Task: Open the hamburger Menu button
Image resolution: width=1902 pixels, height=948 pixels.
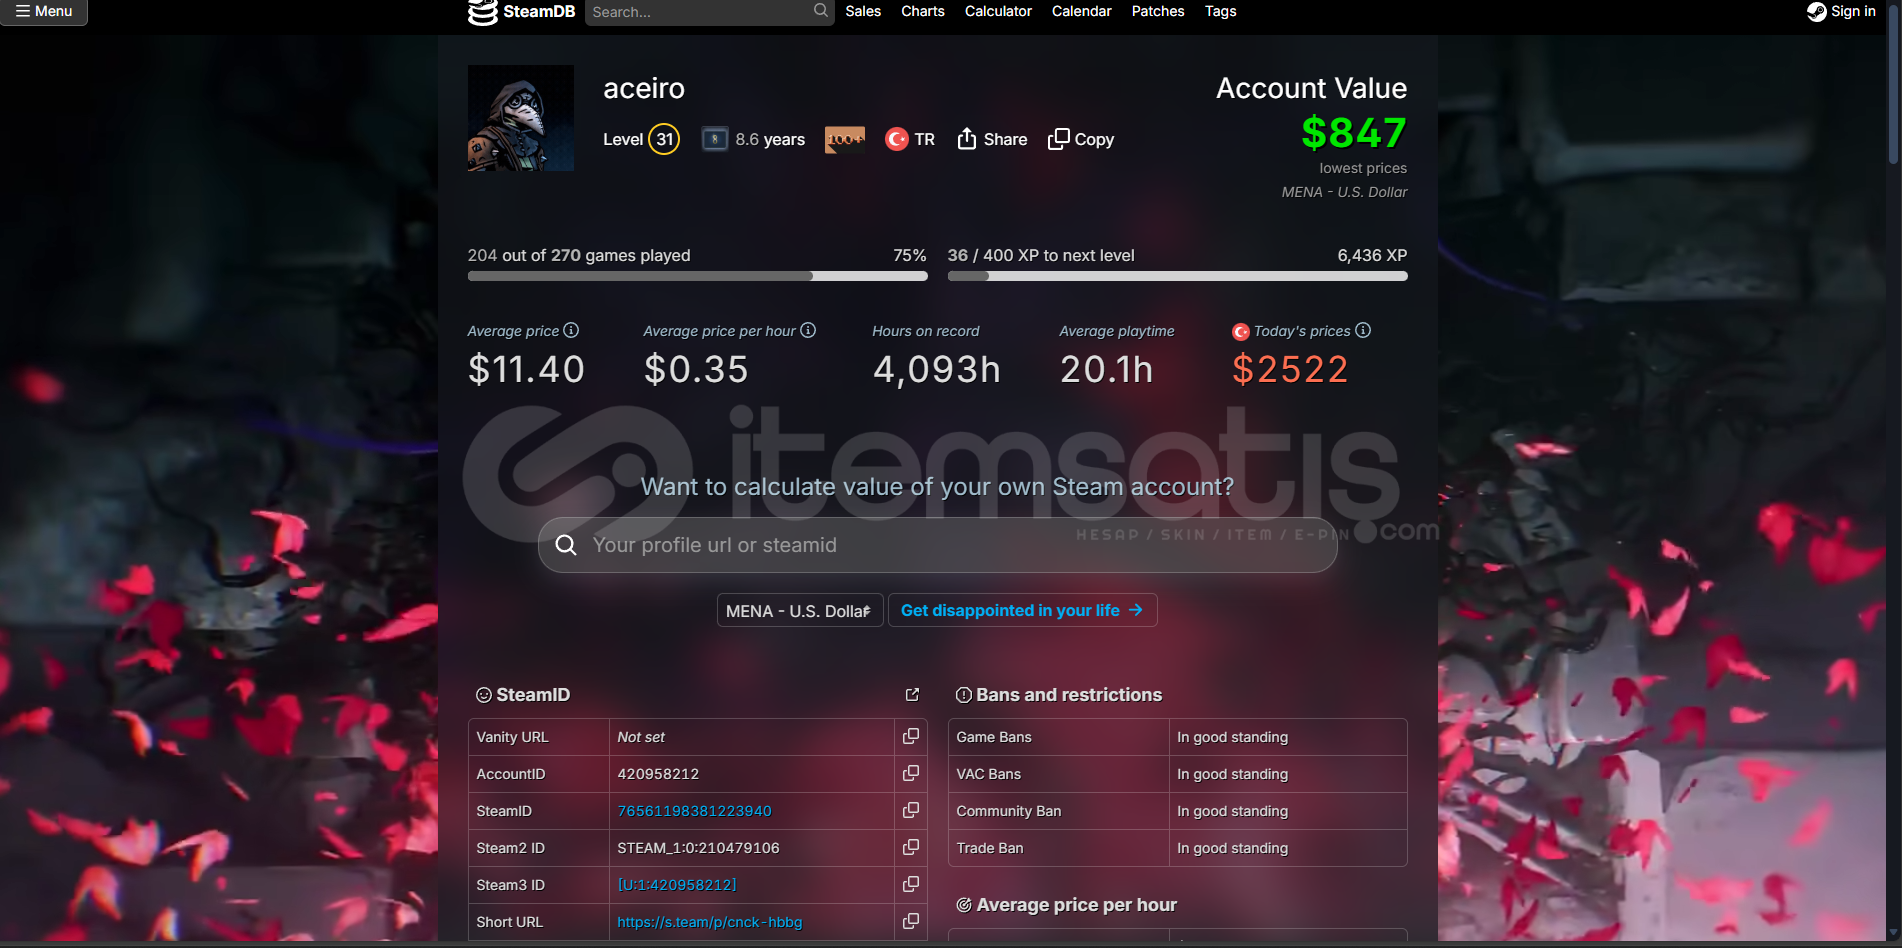Action: click(x=44, y=11)
